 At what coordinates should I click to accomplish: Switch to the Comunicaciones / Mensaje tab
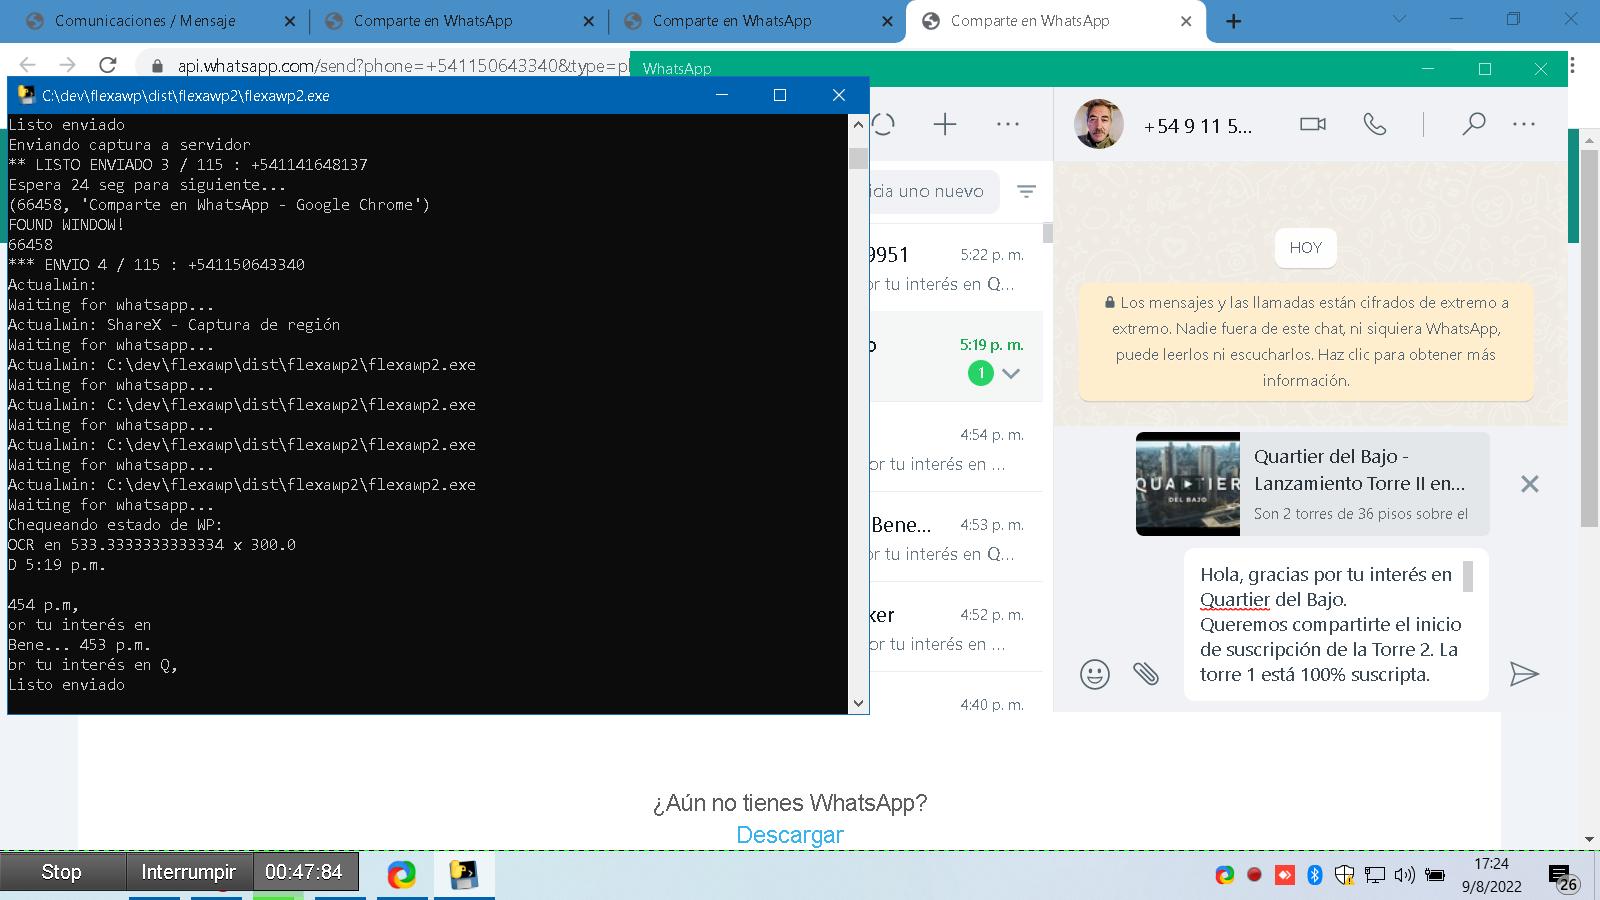click(145, 21)
